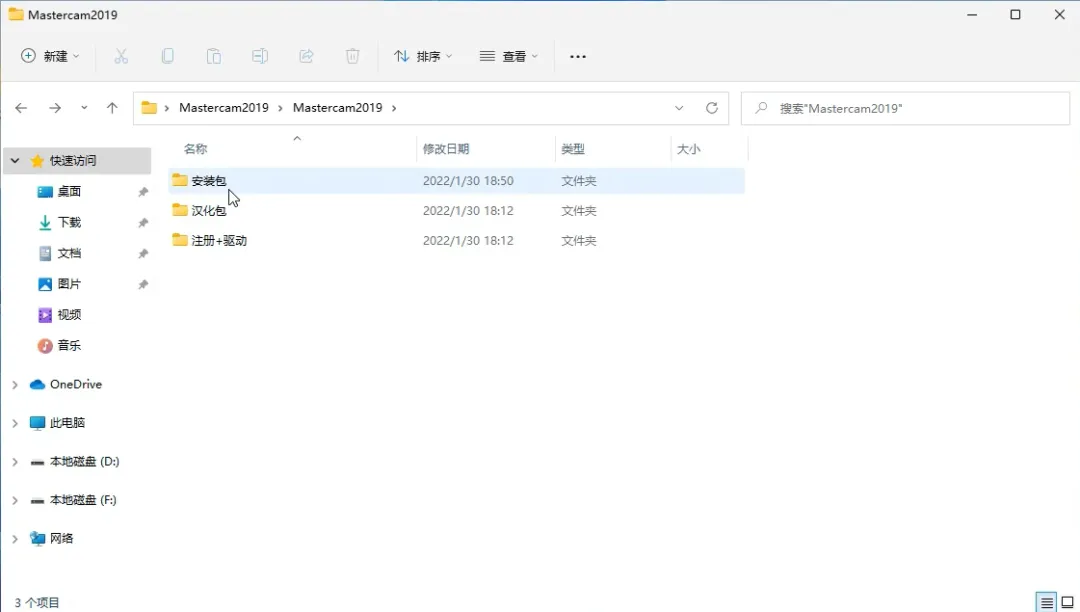Go forward with the right arrow
Image resolution: width=1080 pixels, height=612 pixels.
pos(55,108)
